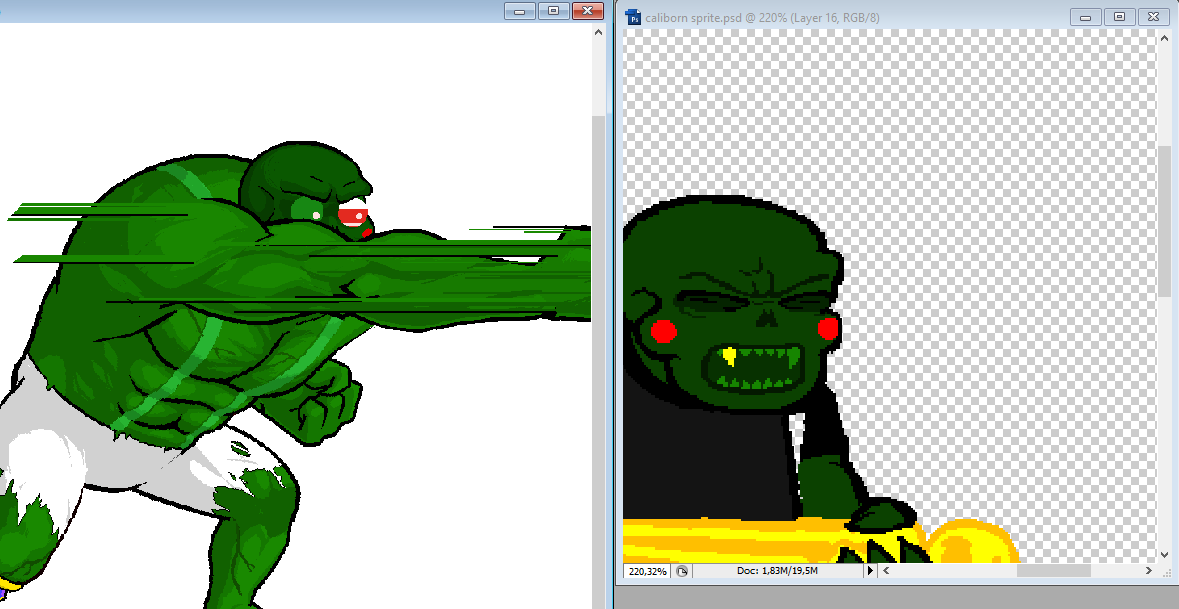
Task: Click the horizontal scrollbar thumb in caliborn sprite window
Action: pos(1053,571)
